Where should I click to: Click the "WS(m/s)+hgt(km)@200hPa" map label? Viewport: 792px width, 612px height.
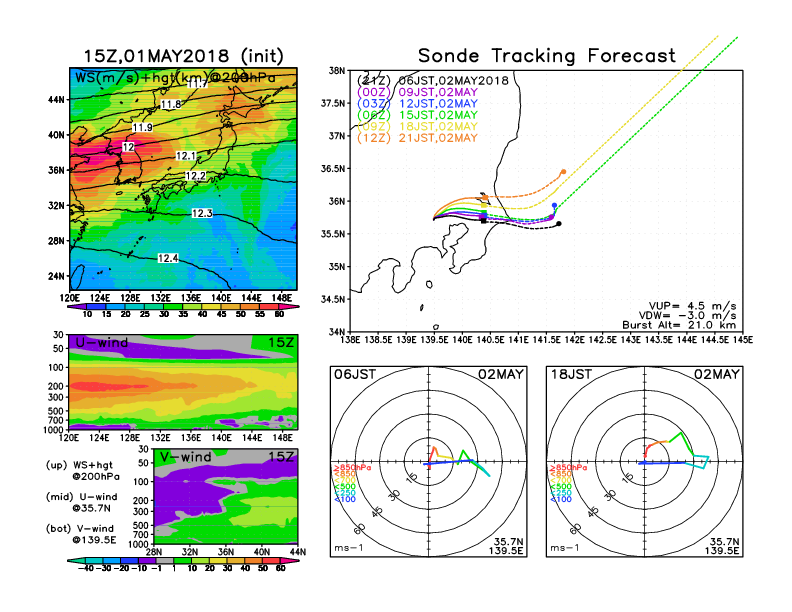[175, 78]
